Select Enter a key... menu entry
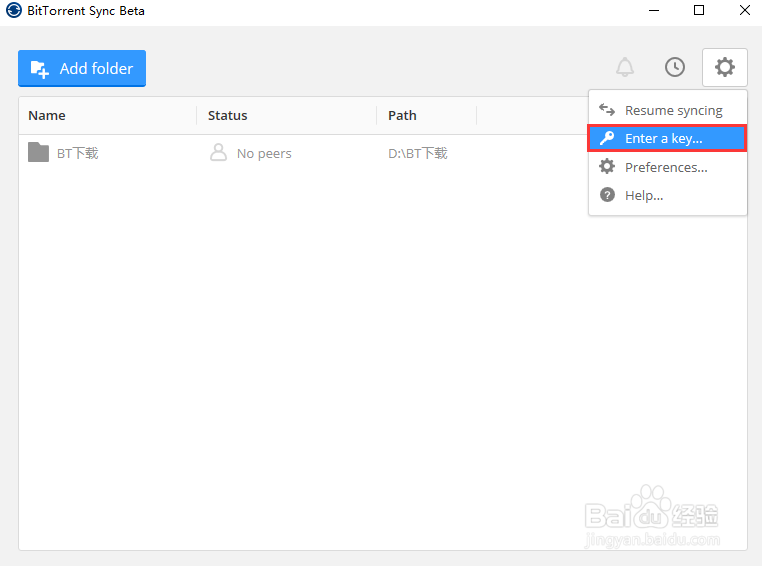This screenshot has height=566, width=762. 667,138
